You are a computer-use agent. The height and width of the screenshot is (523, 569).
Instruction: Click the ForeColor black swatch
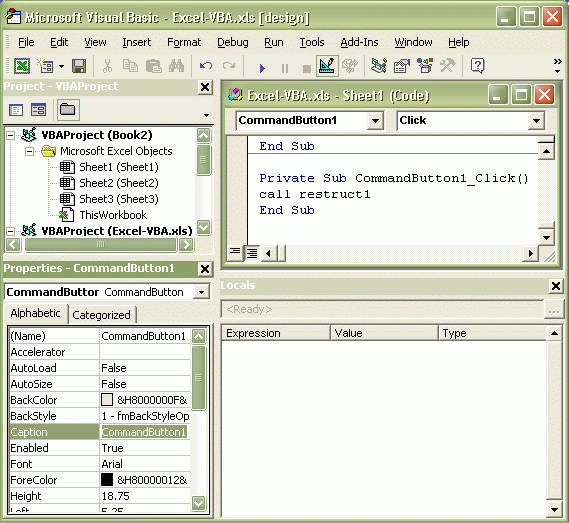(107, 480)
